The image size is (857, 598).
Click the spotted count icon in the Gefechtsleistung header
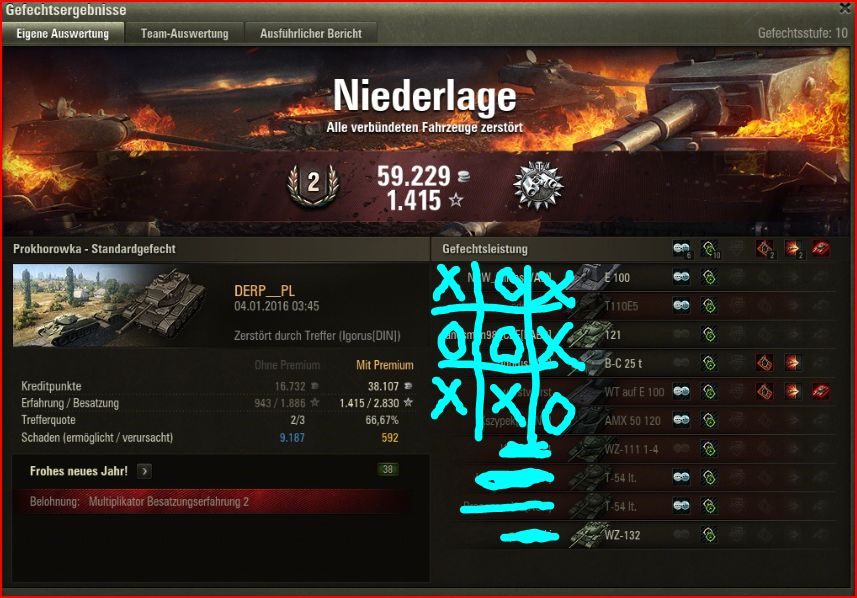click(682, 249)
